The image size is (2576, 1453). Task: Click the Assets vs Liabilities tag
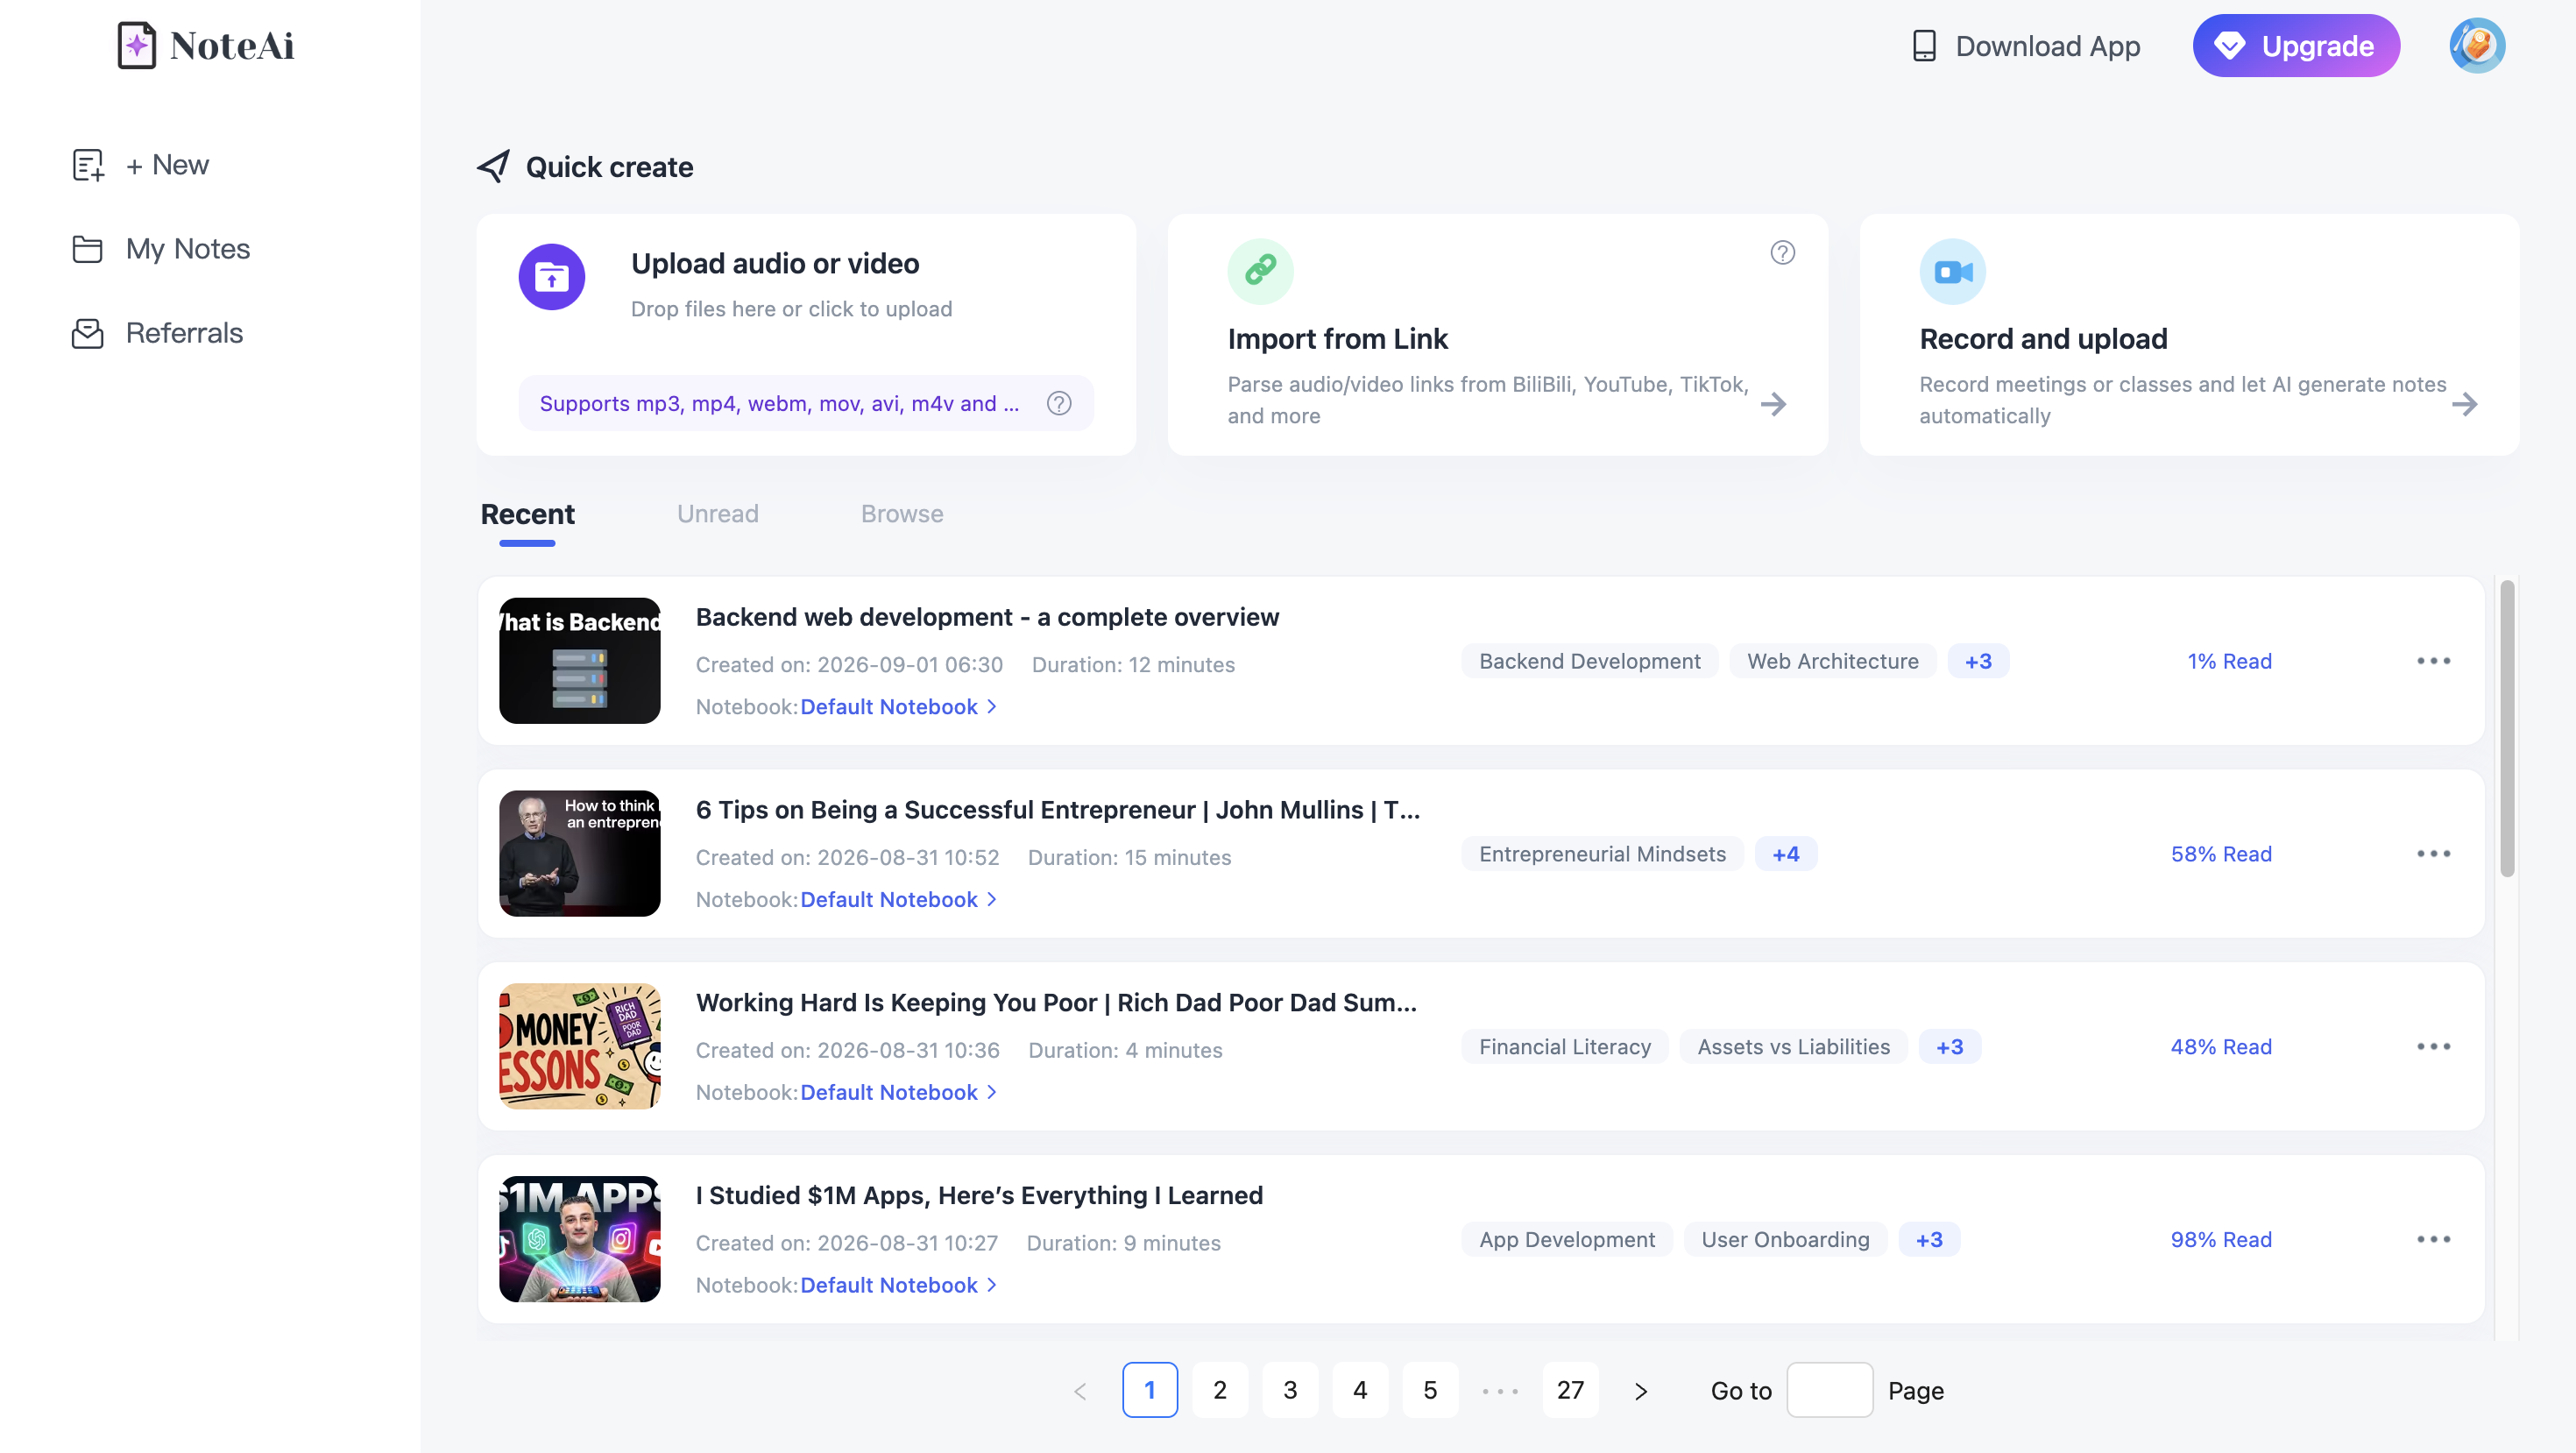click(x=1793, y=1047)
